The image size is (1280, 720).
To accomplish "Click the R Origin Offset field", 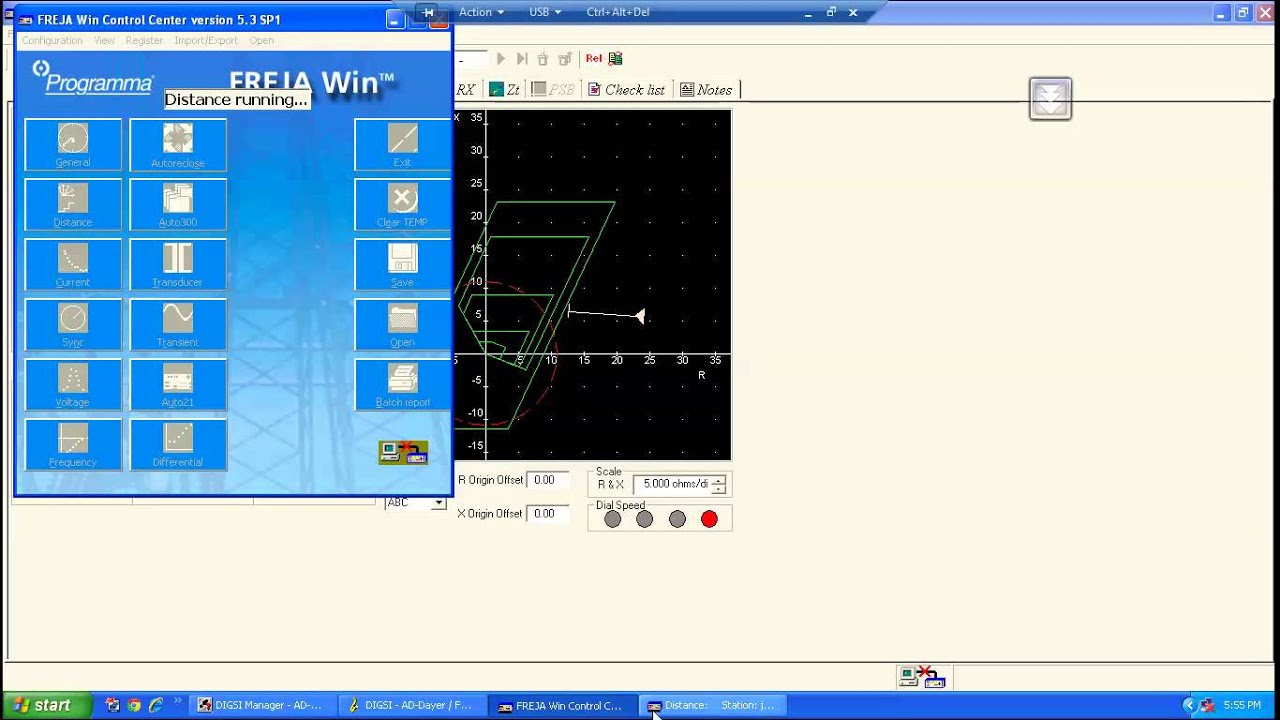I will coord(549,480).
